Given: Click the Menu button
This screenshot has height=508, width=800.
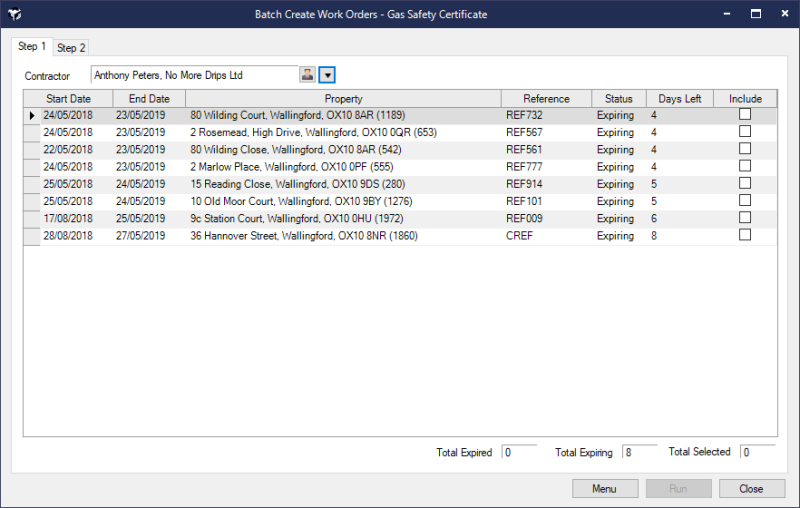Looking at the screenshot, I should [605, 489].
